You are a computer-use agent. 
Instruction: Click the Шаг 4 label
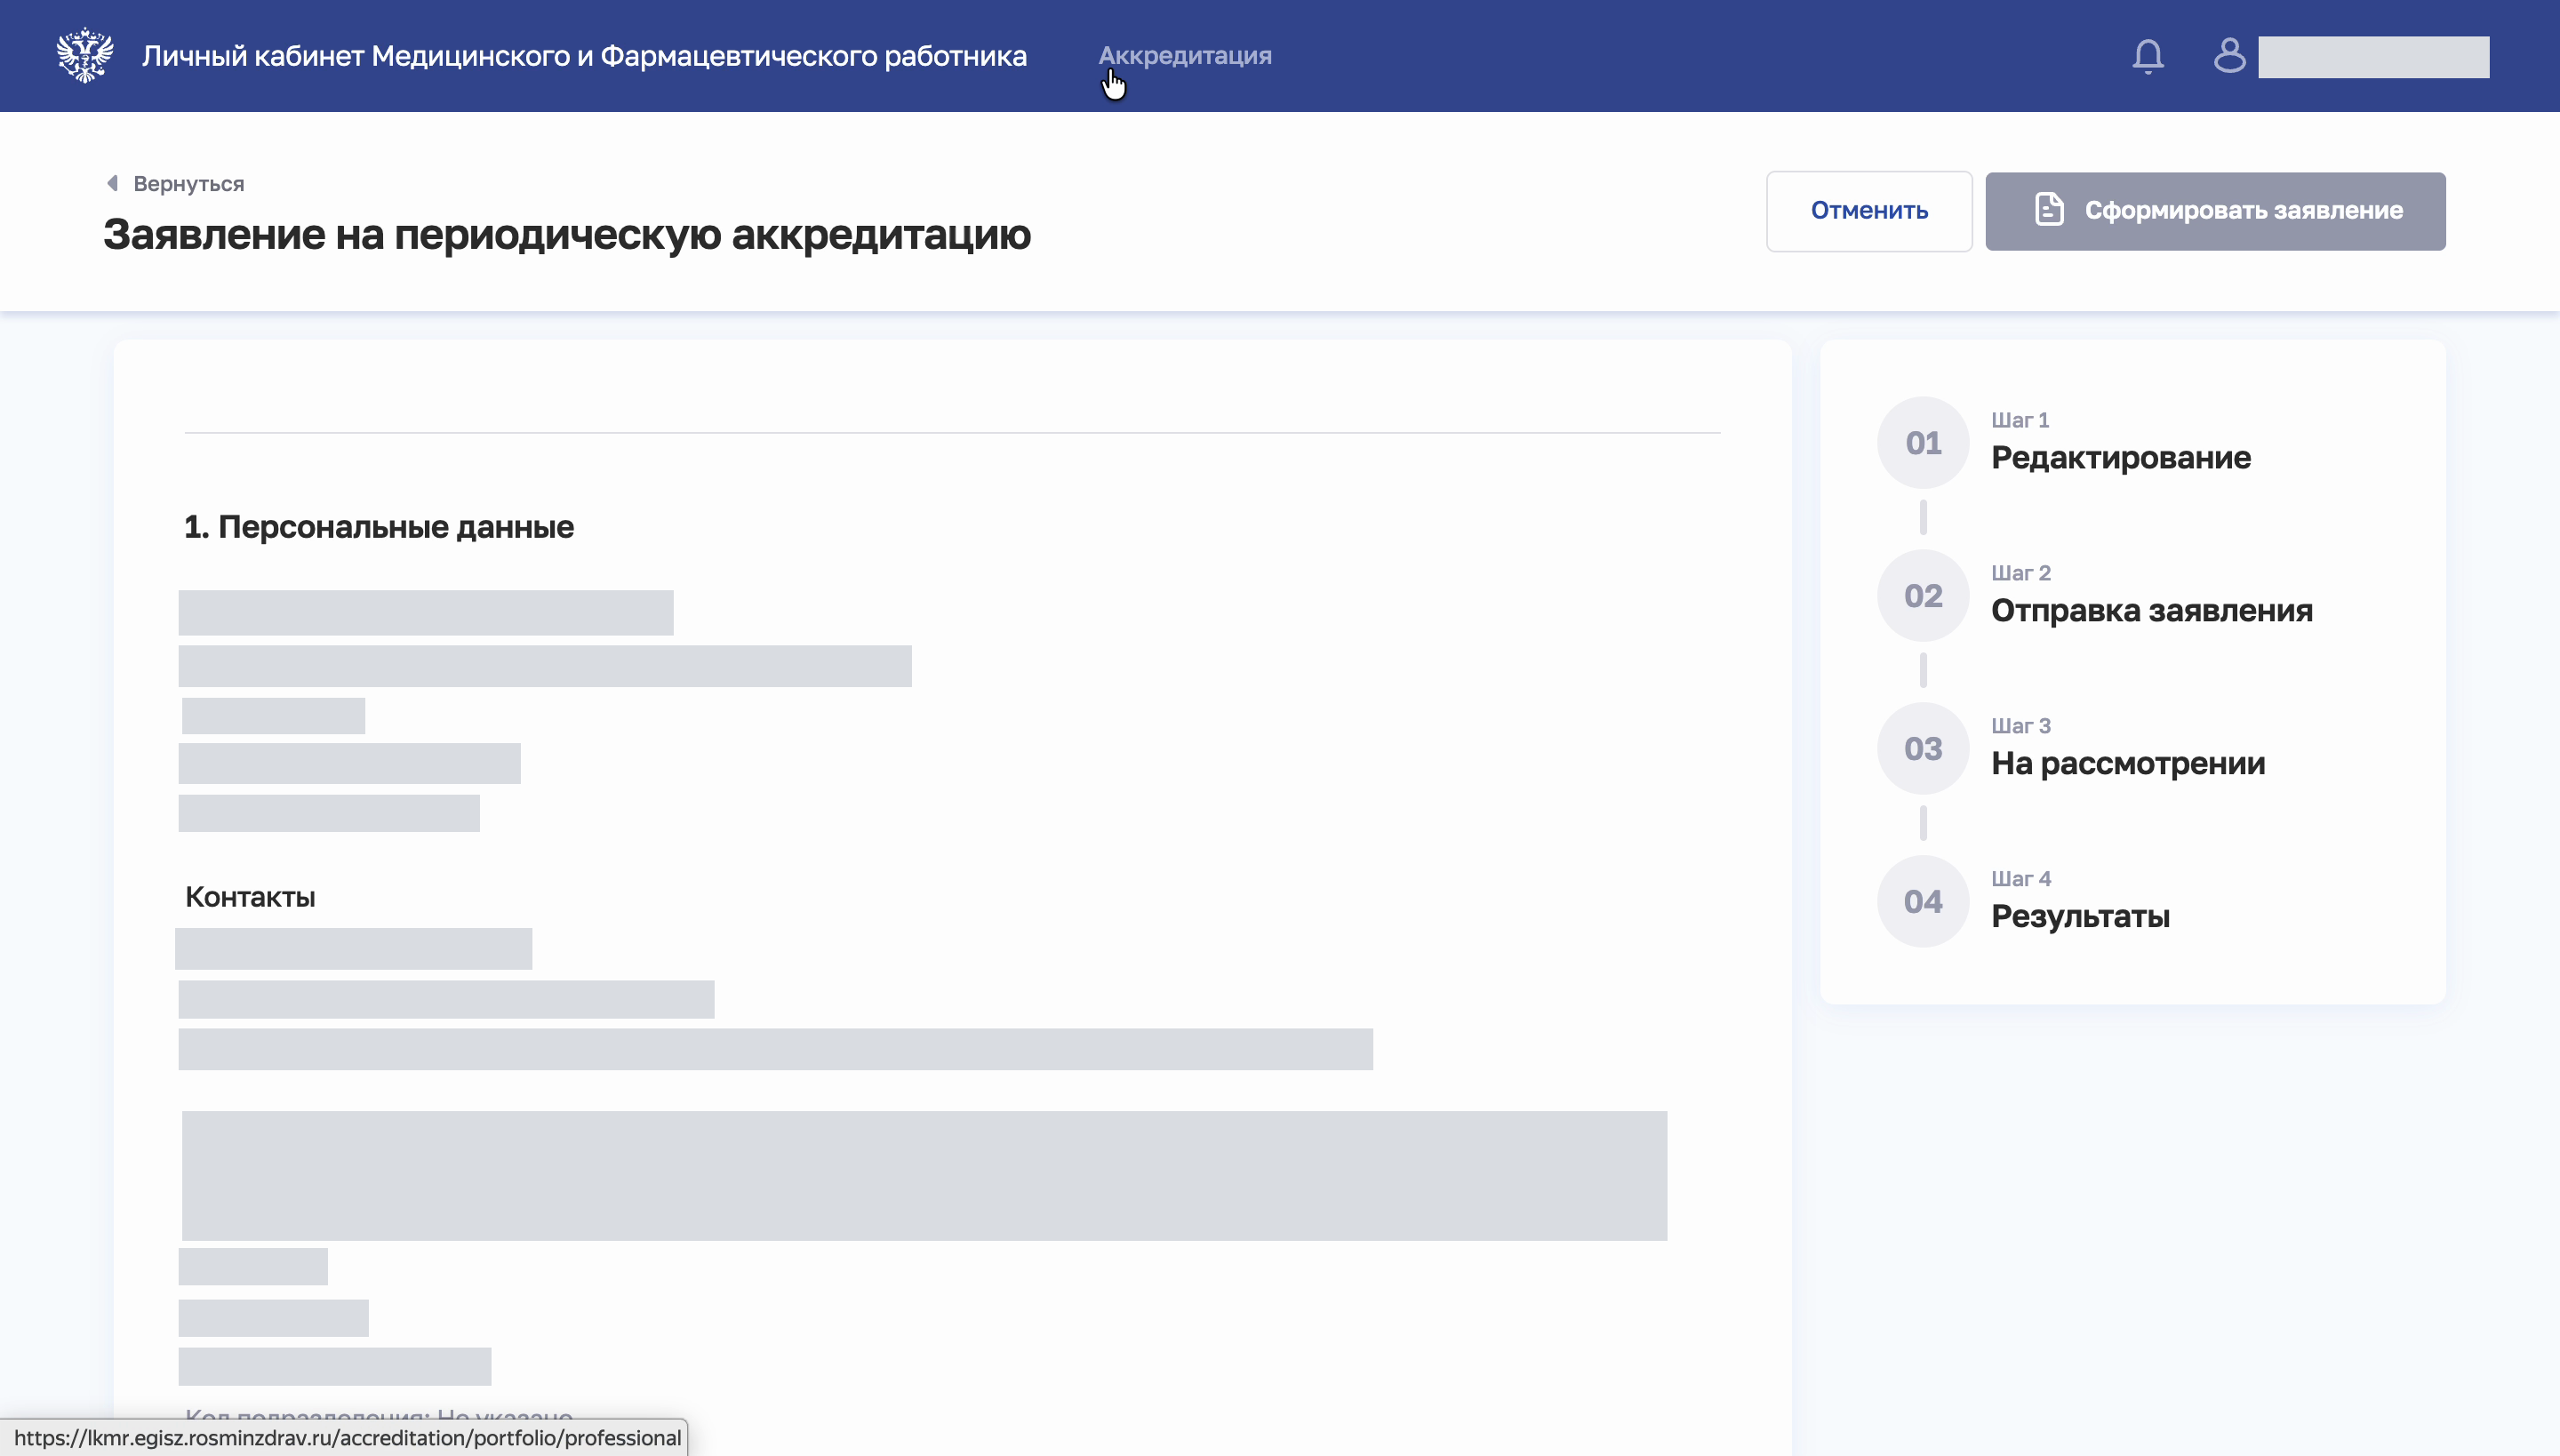(2021, 879)
